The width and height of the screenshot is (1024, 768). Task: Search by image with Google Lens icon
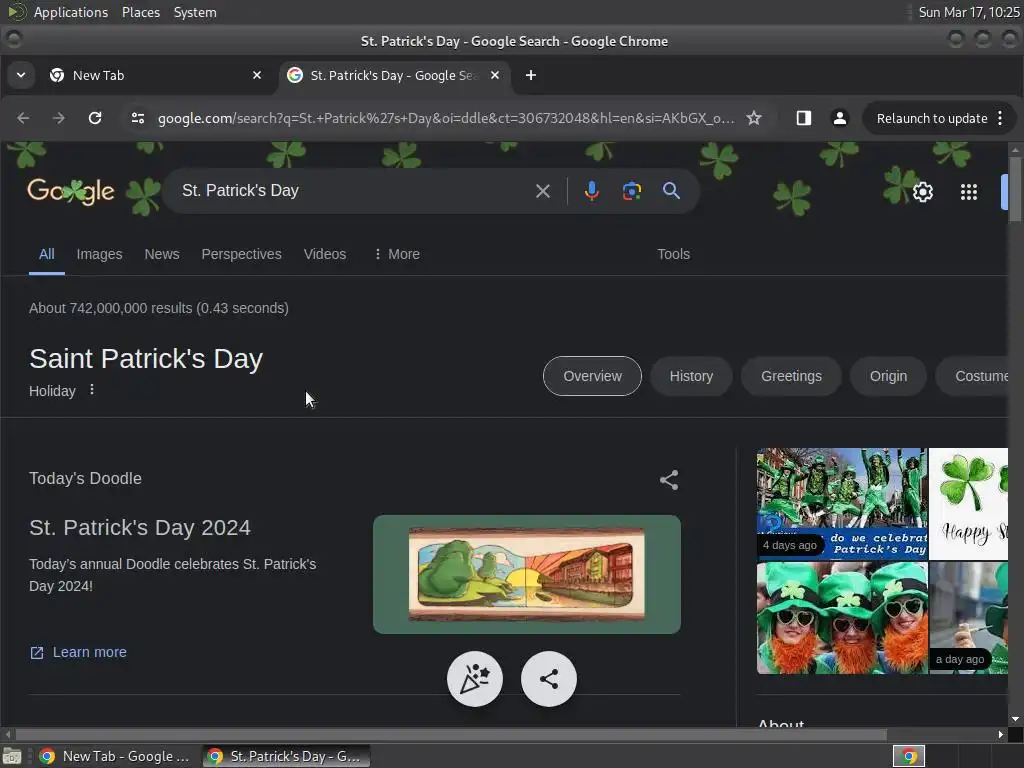(632, 191)
